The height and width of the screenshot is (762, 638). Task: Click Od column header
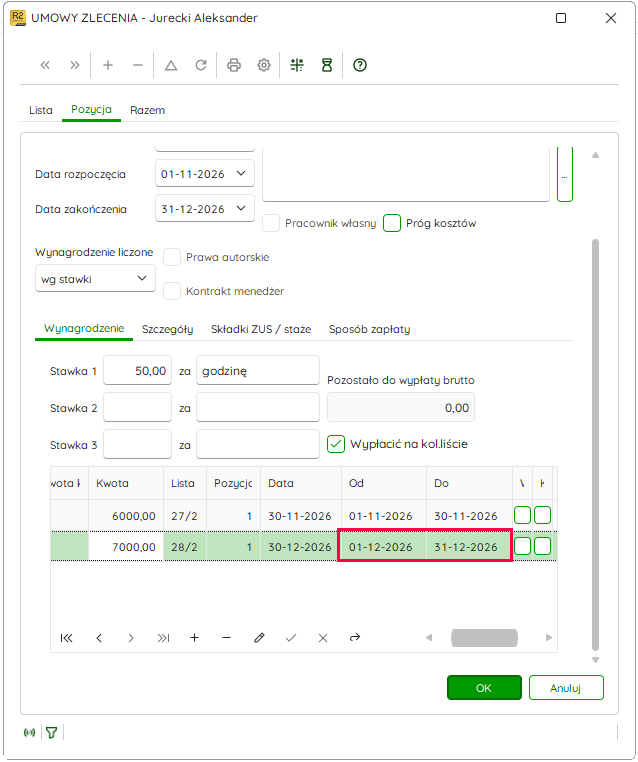[x=384, y=483]
